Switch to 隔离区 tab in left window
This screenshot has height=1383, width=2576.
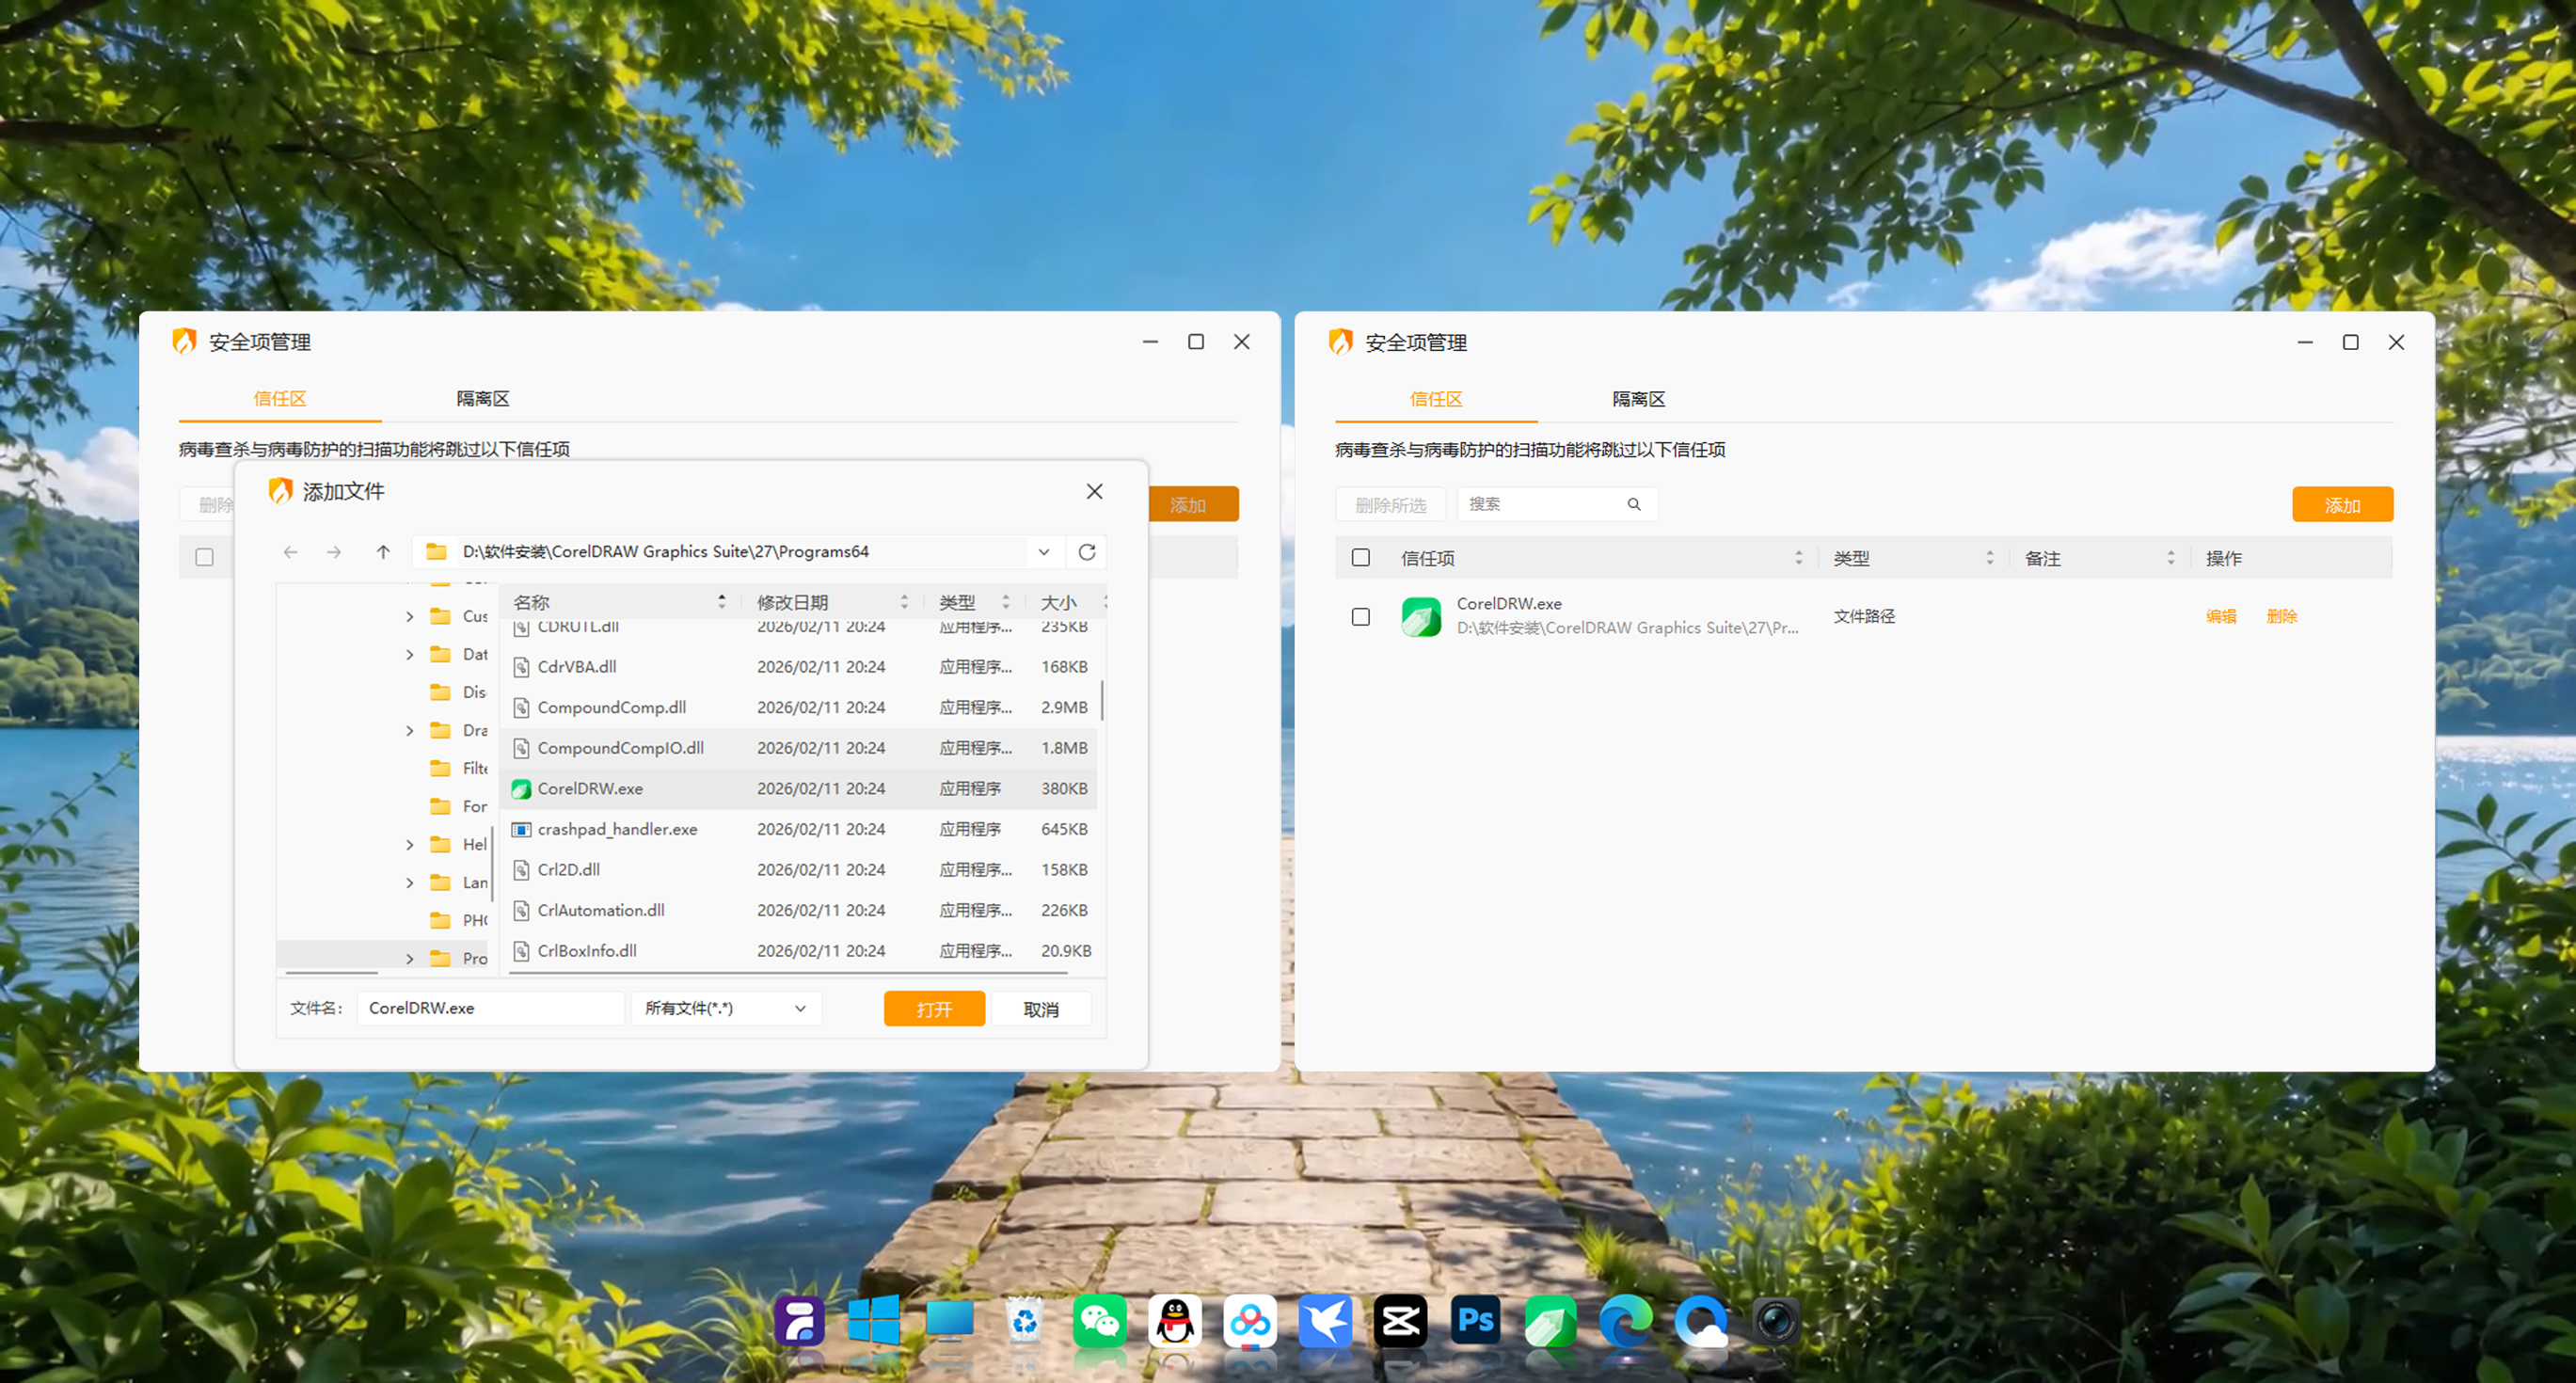click(483, 399)
